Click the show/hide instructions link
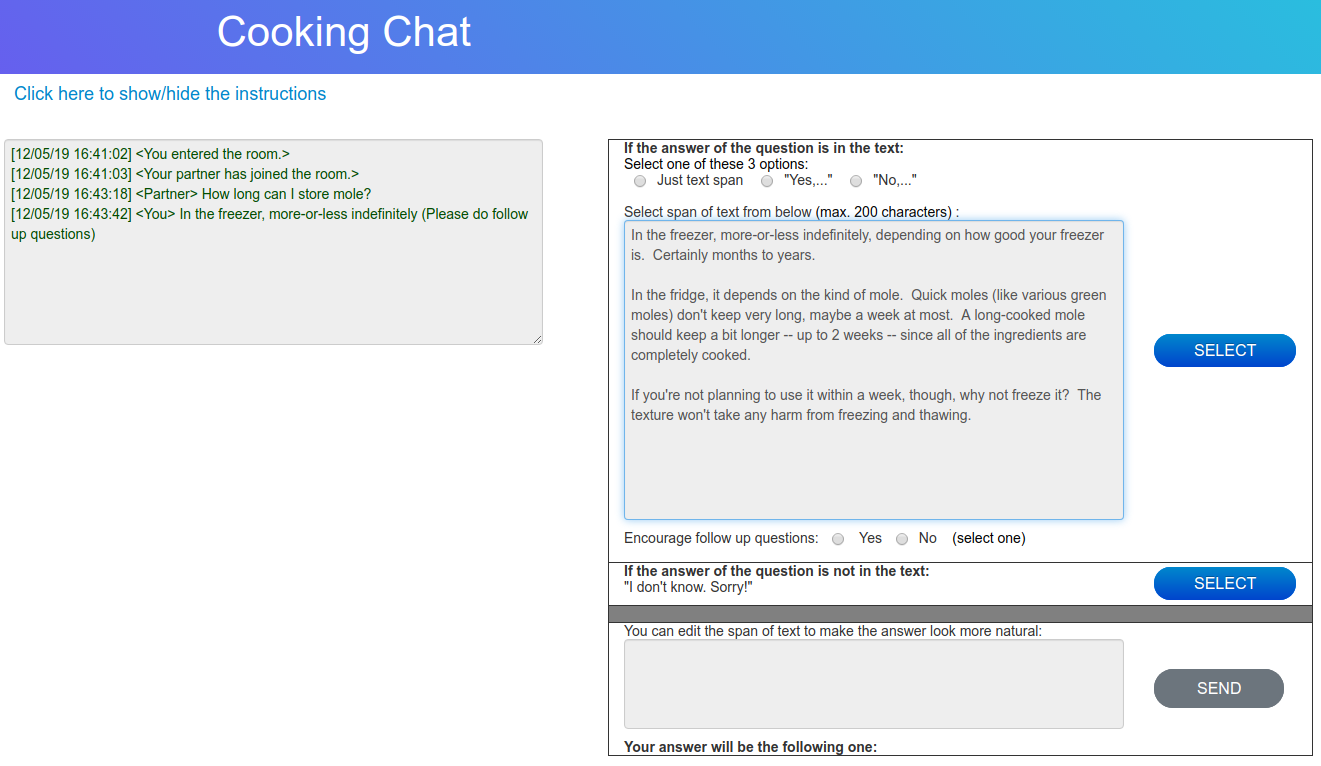Image resolution: width=1321 pixels, height=766 pixels. 170,94
